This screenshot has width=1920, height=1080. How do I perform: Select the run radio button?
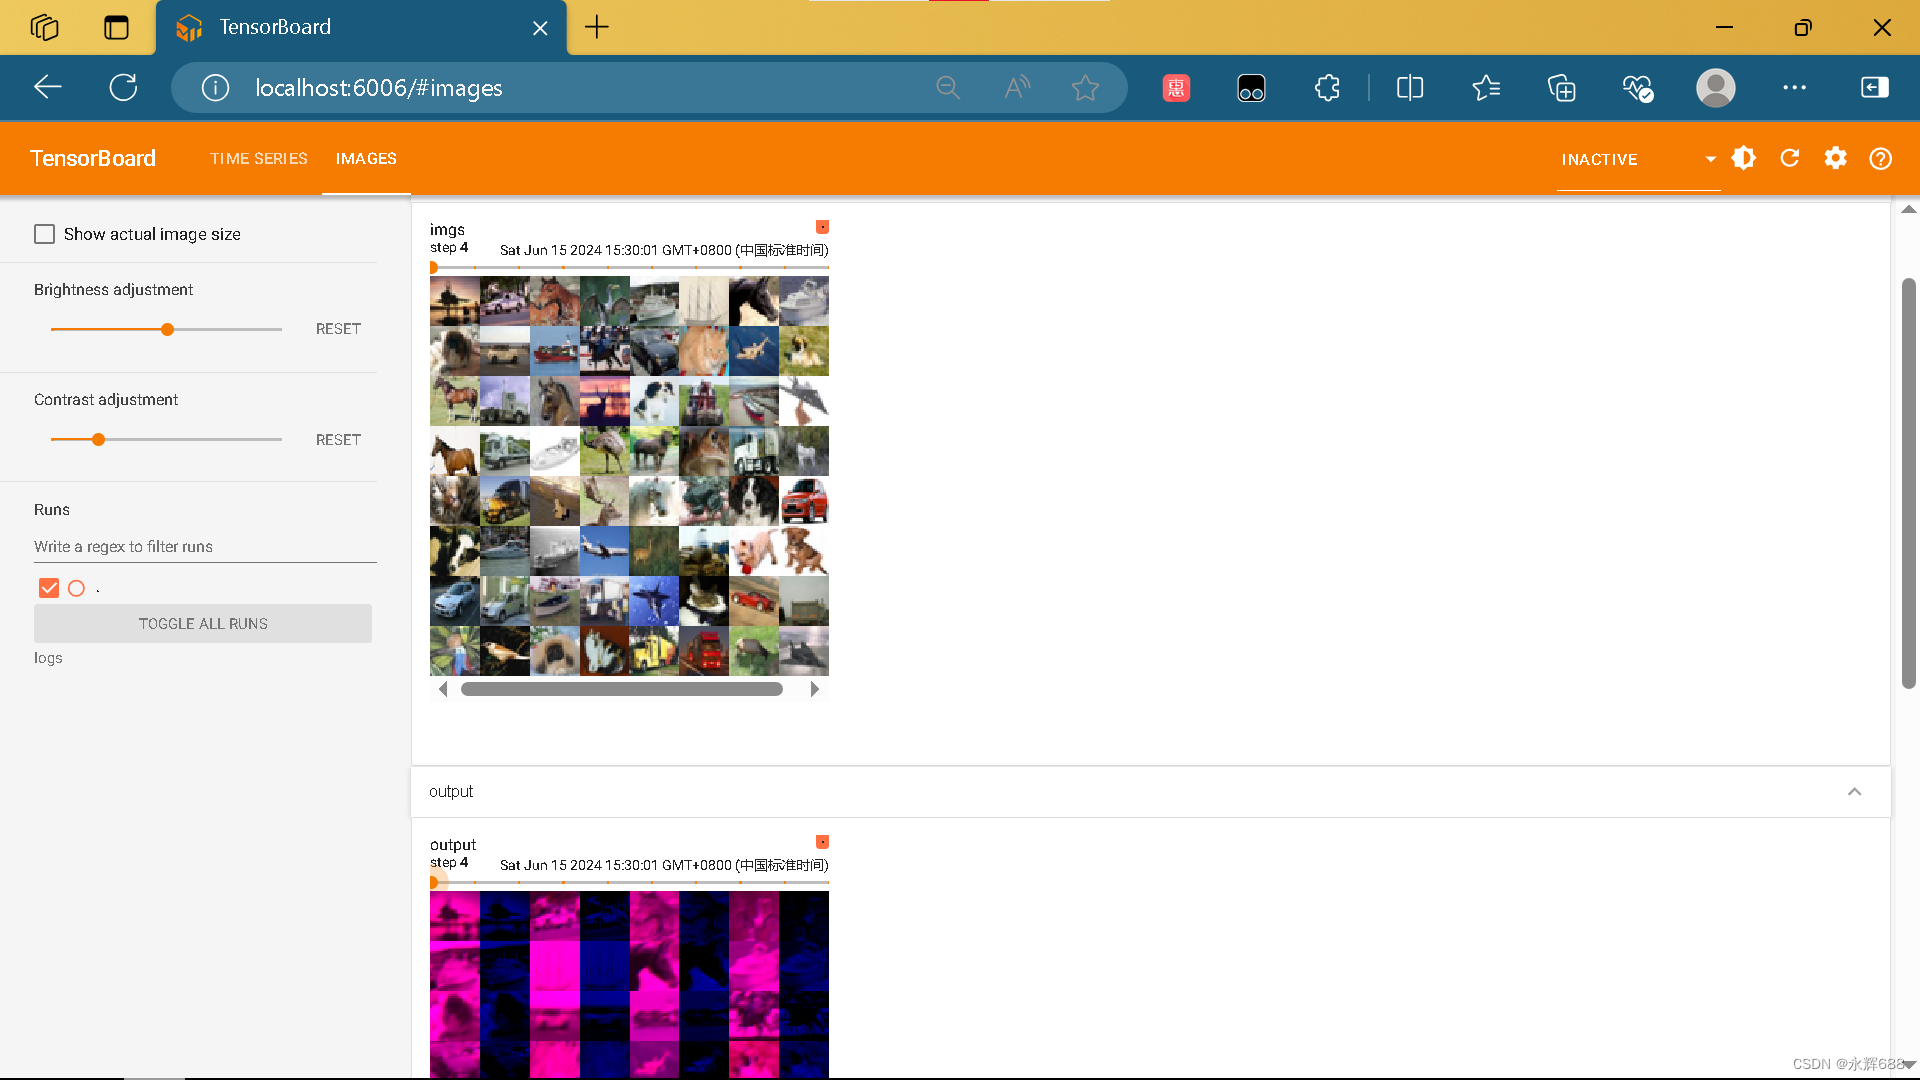tap(76, 588)
